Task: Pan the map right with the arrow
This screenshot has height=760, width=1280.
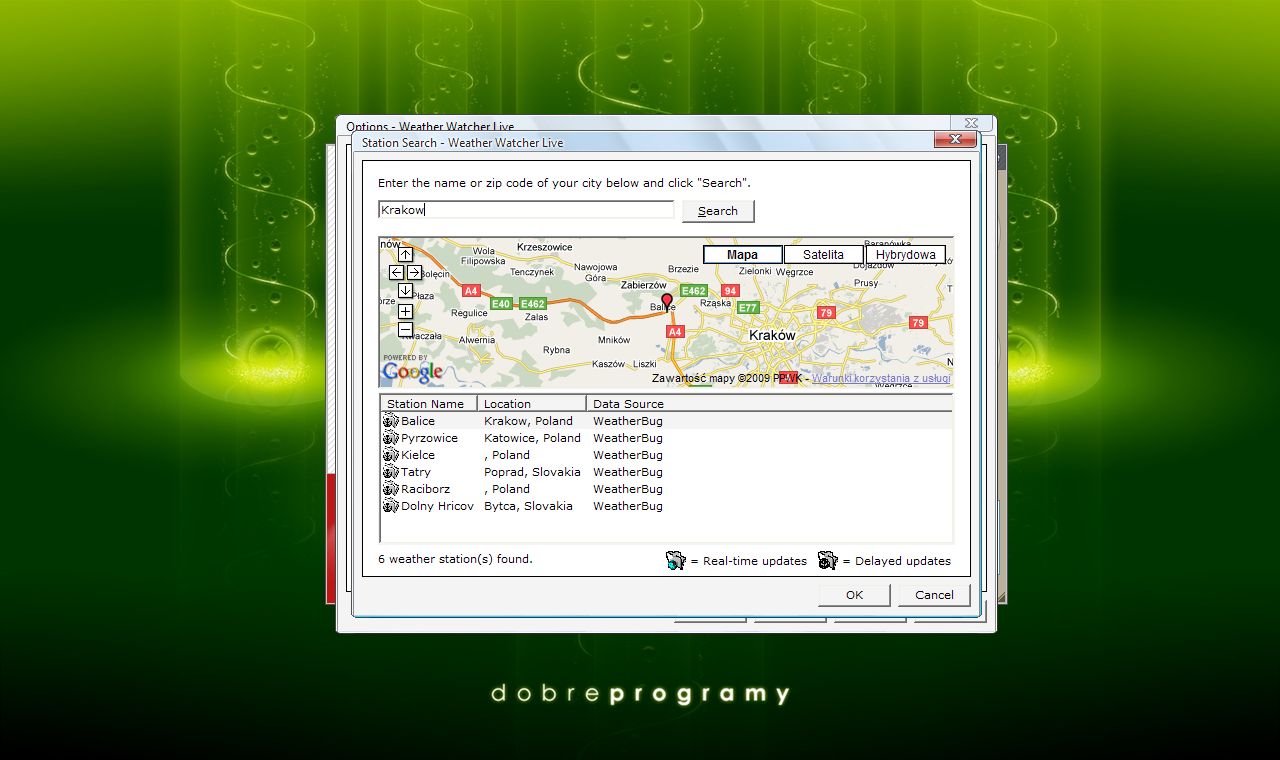Action: (414, 272)
